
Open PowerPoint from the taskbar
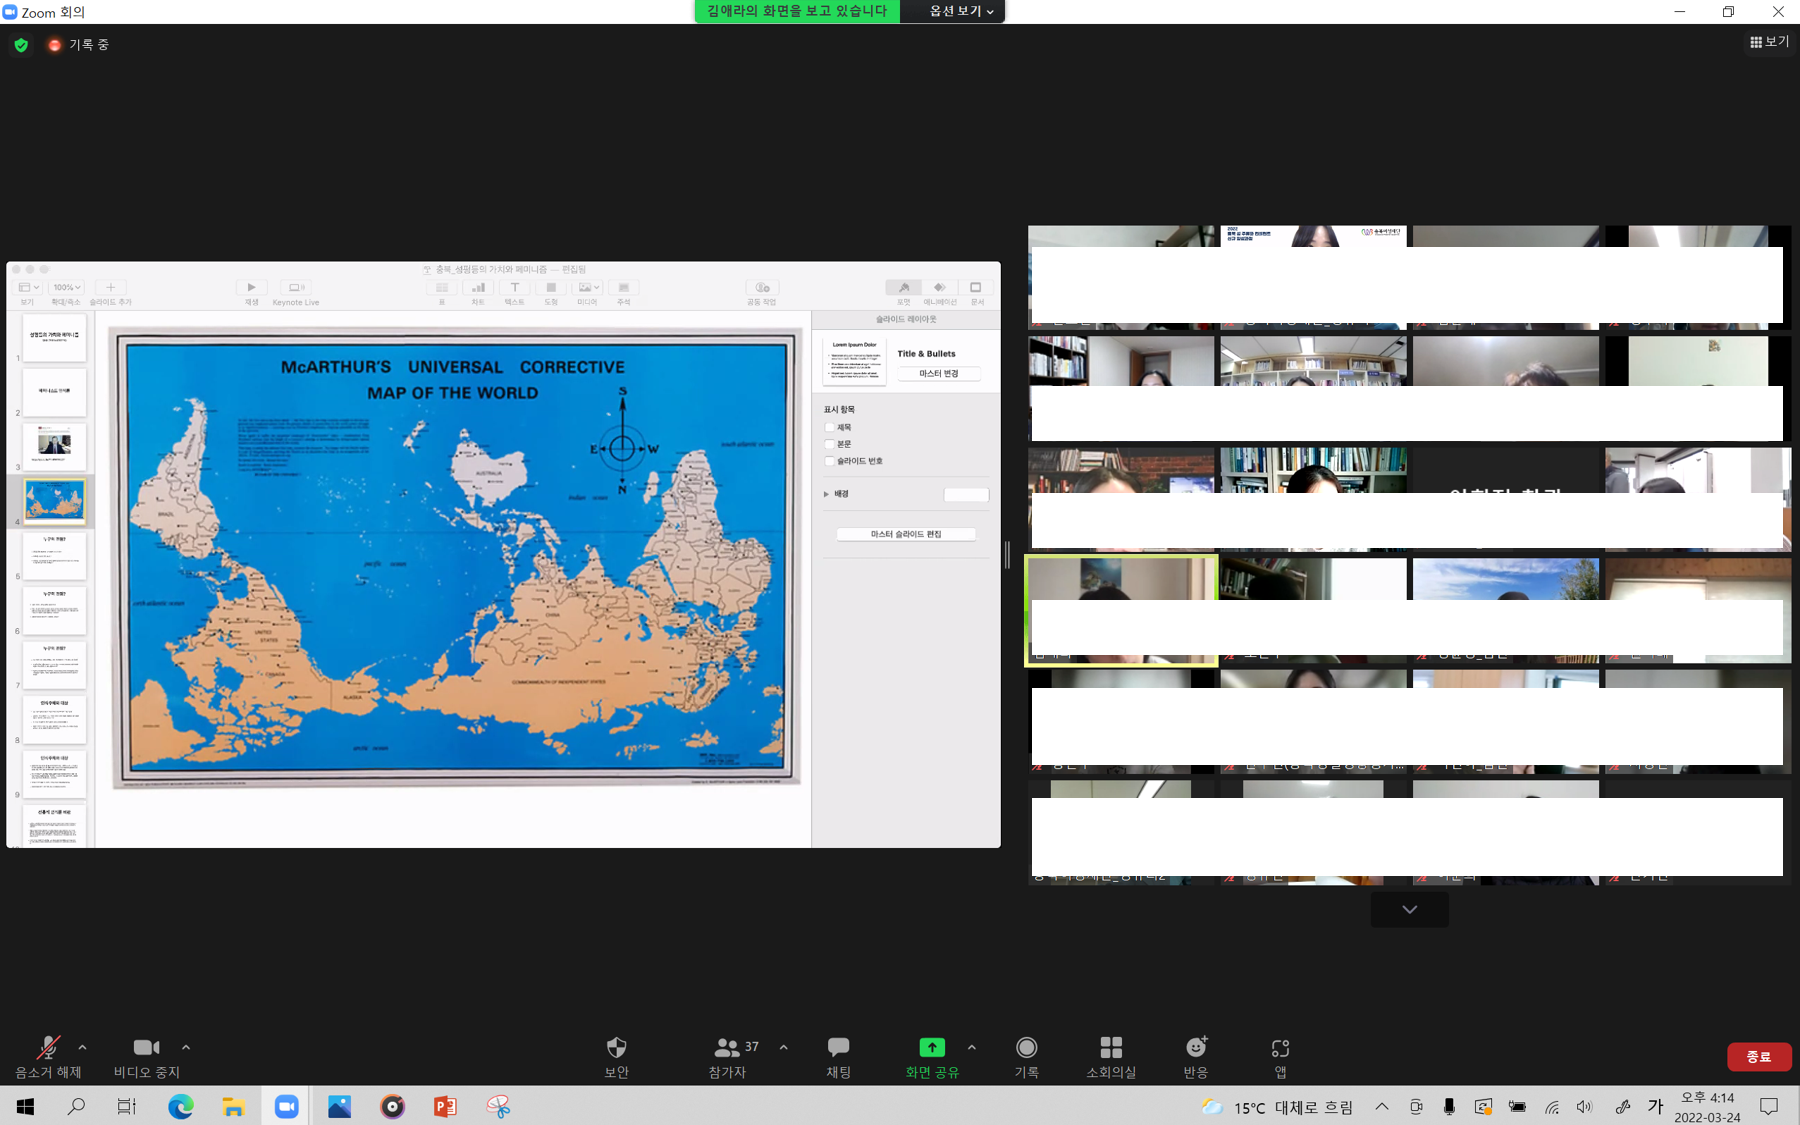(x=445, y=1106)
